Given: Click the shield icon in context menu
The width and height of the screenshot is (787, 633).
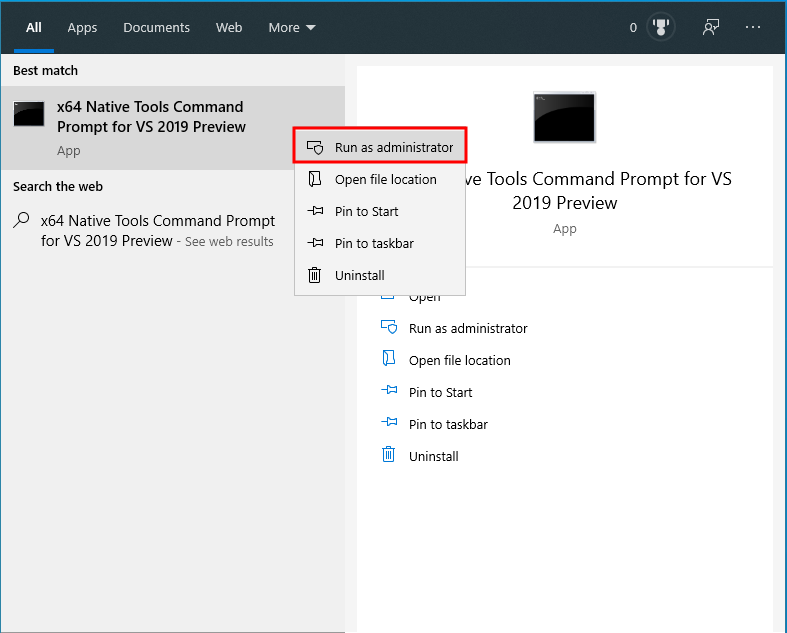Looking at the screenshot, I should (315, 148).
